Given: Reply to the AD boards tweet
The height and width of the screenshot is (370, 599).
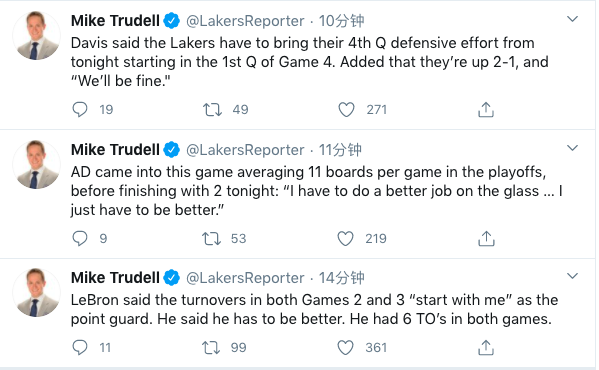Looking at the screenshot, I should point(80,239).
